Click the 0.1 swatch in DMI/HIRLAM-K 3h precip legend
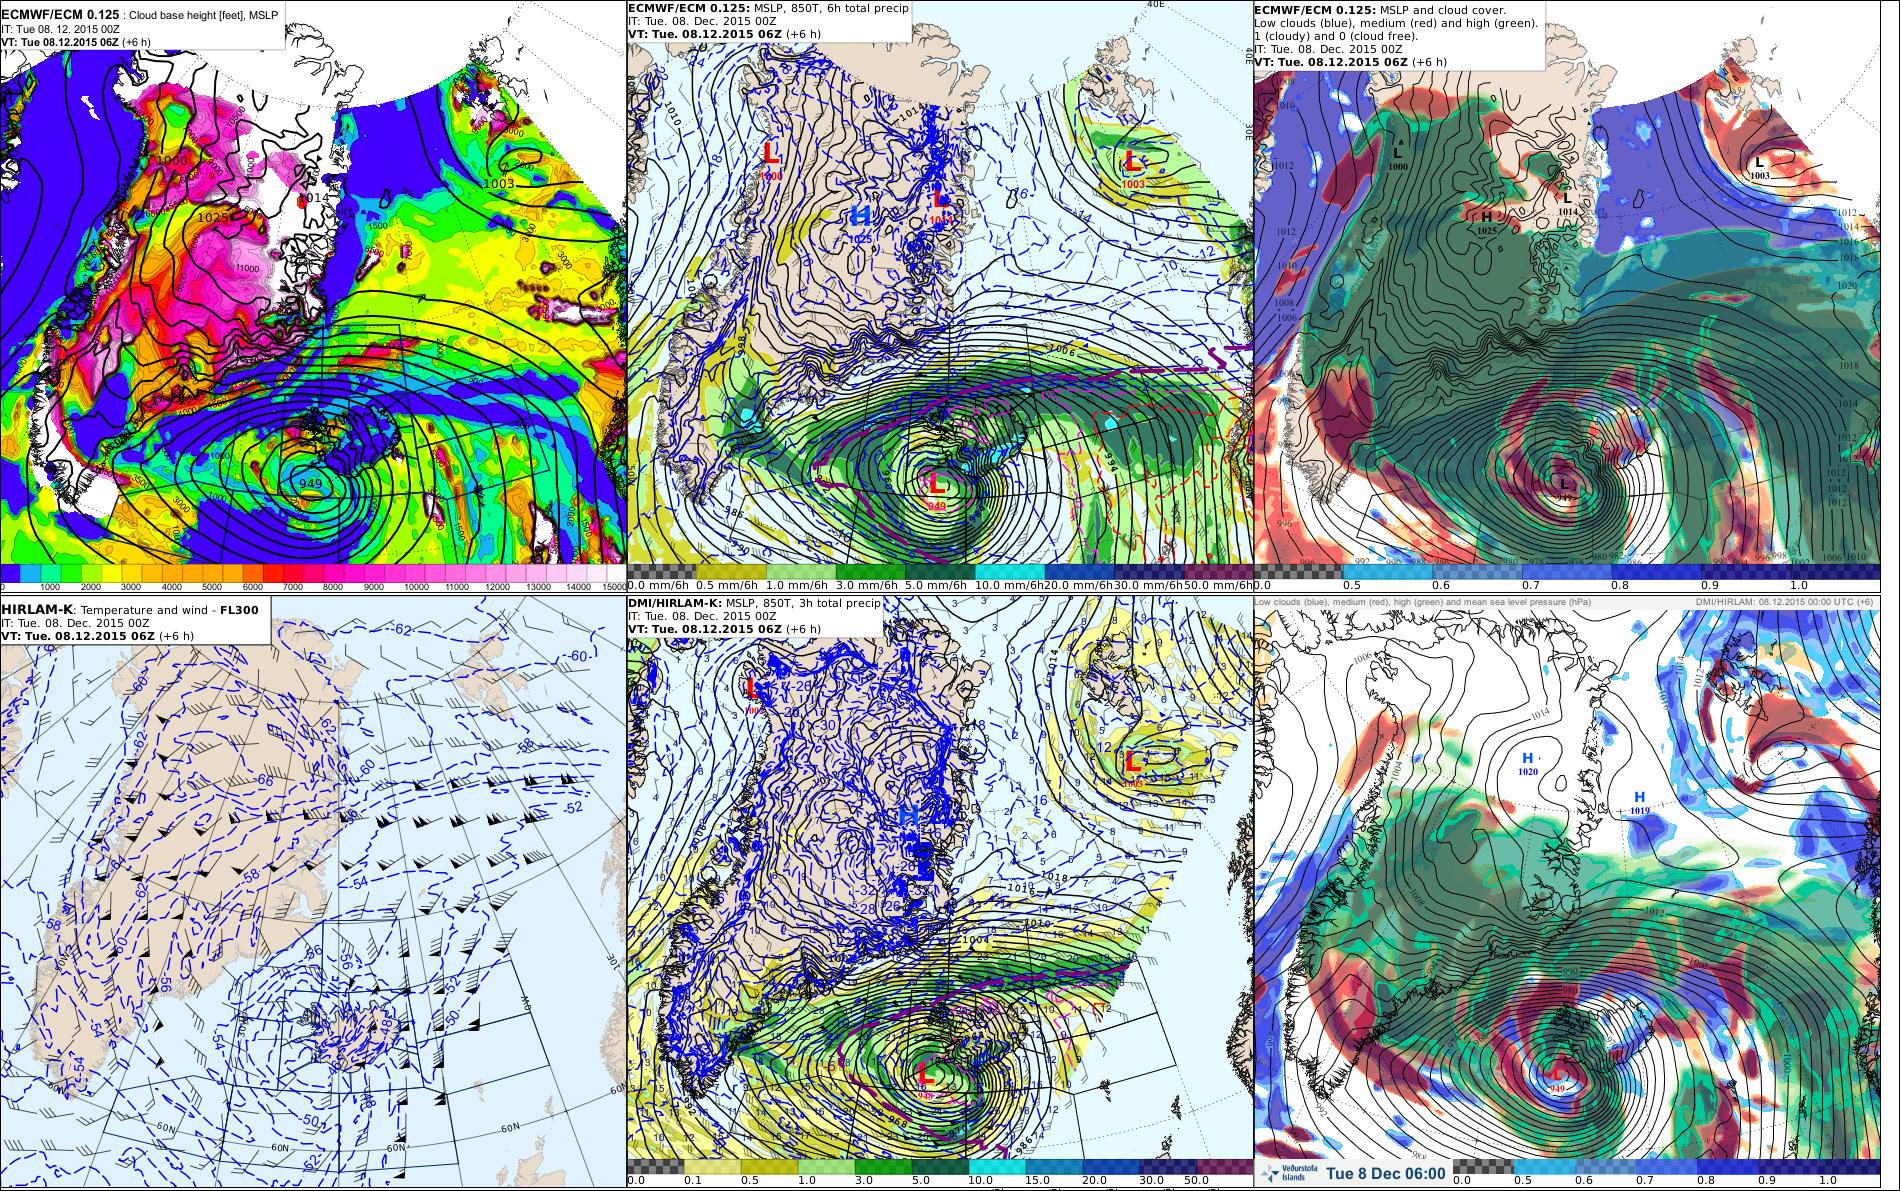The width and height of the screenshot is (1900, 1191). pyautogui.click(x=712, y=1166)
